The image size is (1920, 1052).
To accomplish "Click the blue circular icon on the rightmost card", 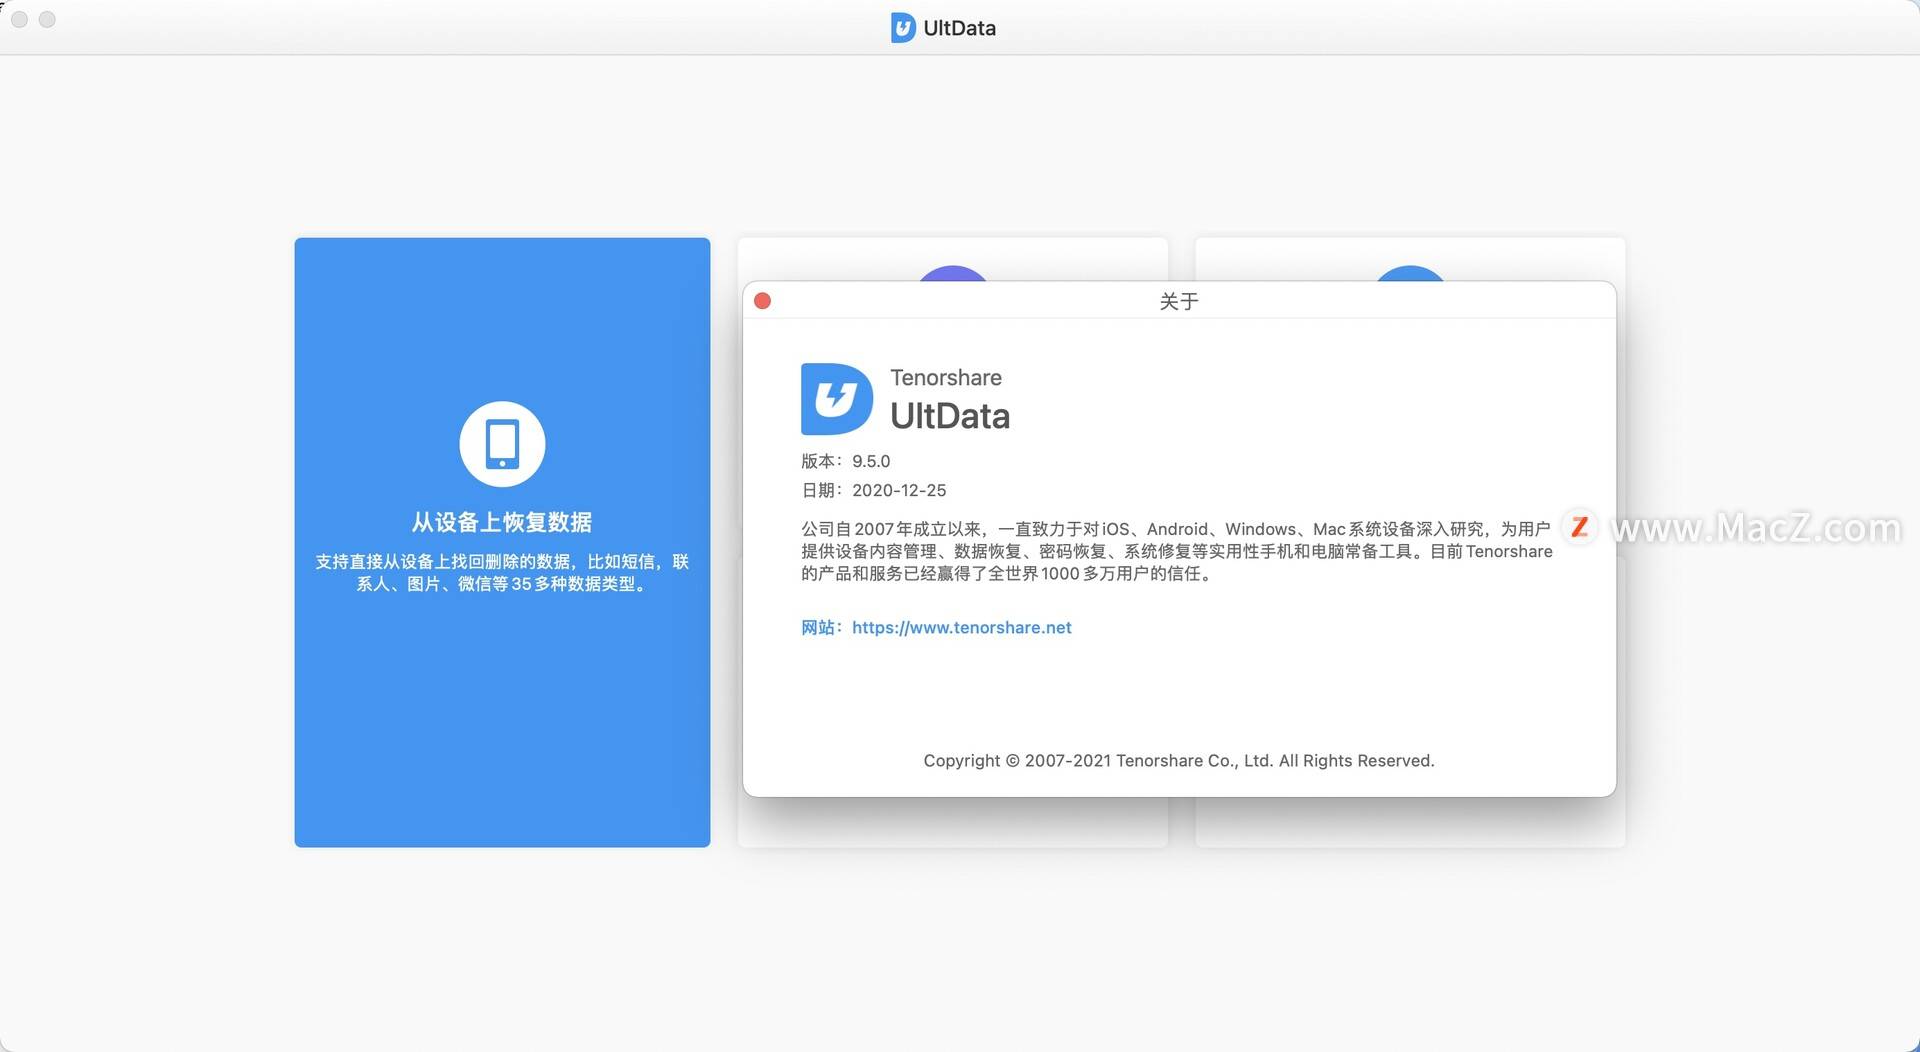I will pos(1409,275).
